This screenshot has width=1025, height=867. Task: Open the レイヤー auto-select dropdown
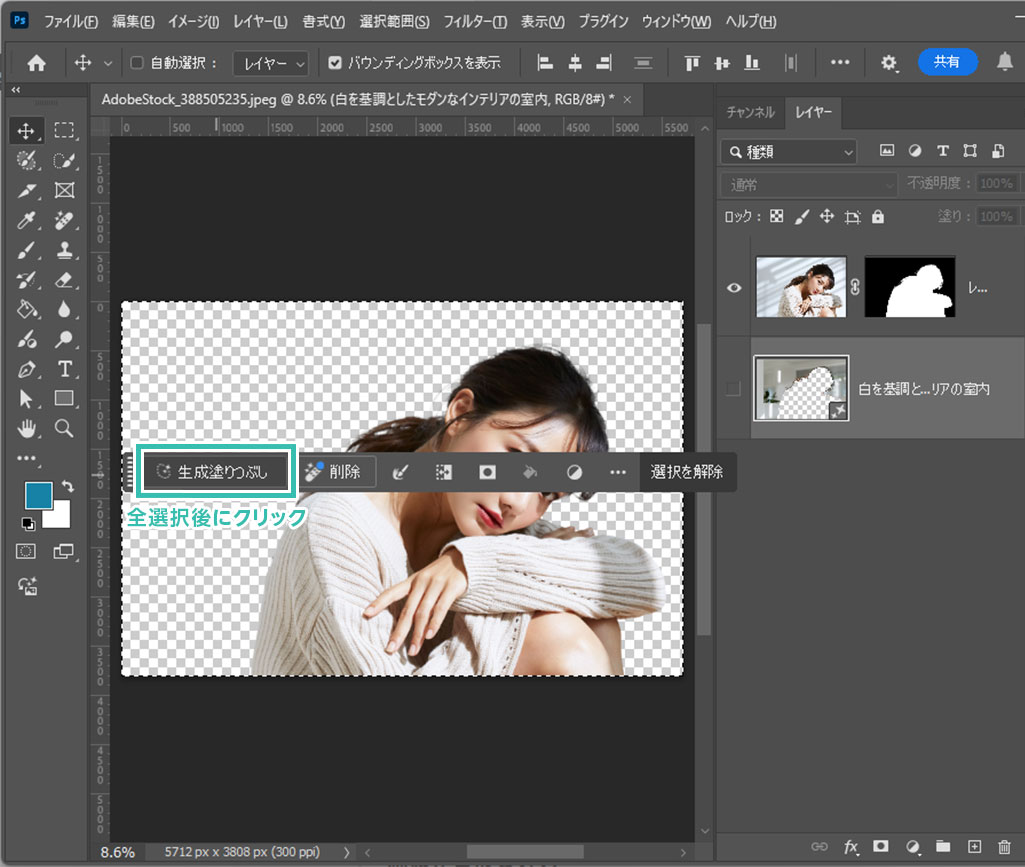point(271,63)
